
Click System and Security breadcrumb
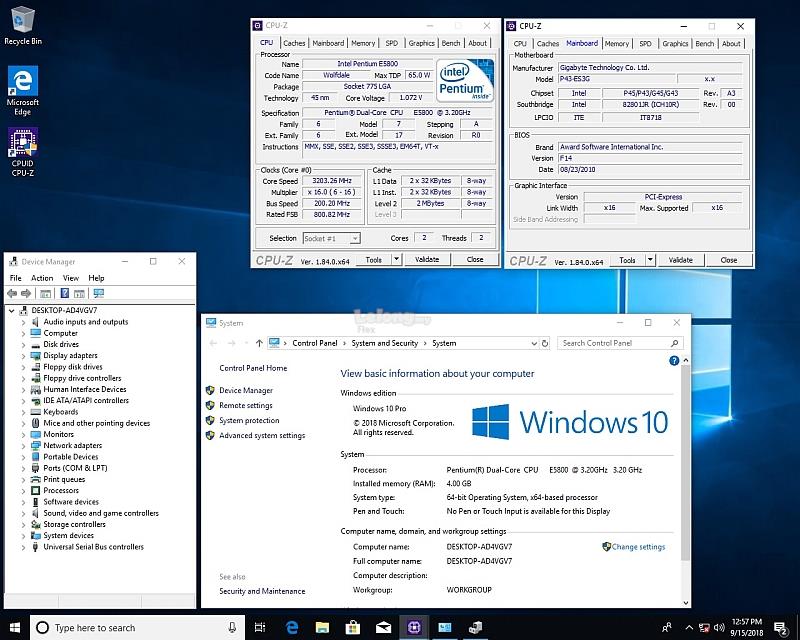coord(385,343)
